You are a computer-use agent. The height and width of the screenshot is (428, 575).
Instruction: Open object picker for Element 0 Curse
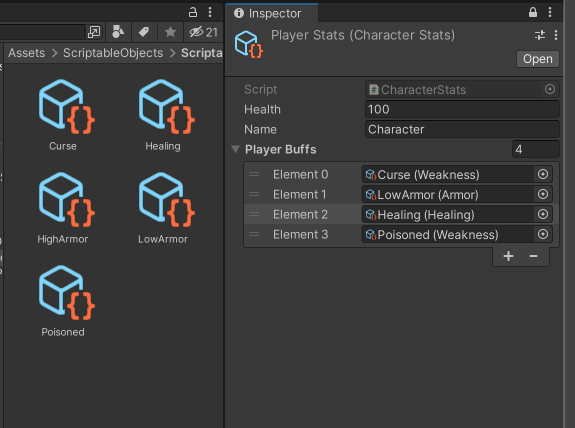point(543,174)
